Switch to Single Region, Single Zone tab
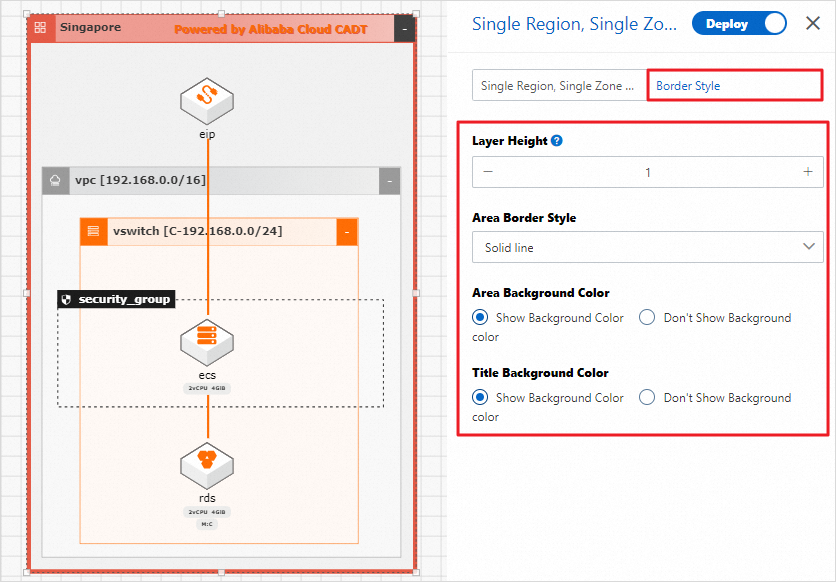This screenshot has height=582, width=836. click(559, 85)
